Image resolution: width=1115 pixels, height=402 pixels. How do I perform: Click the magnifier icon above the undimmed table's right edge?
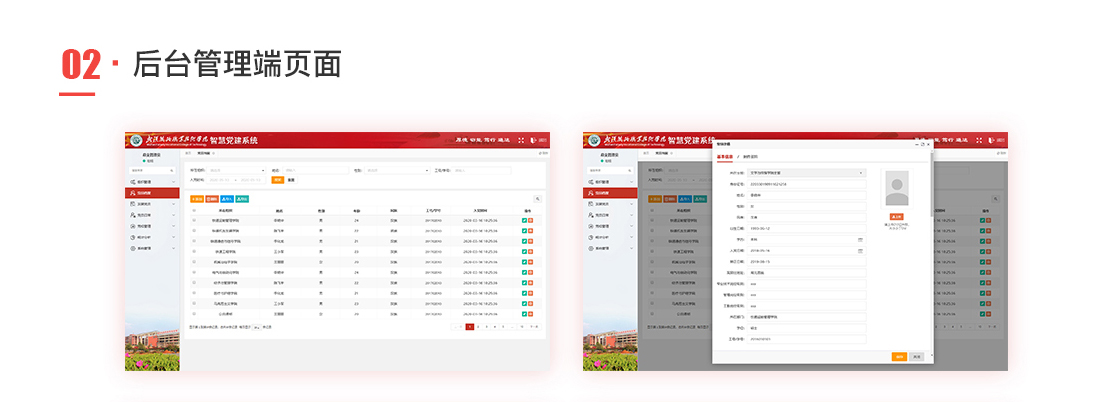coord(537,199)
